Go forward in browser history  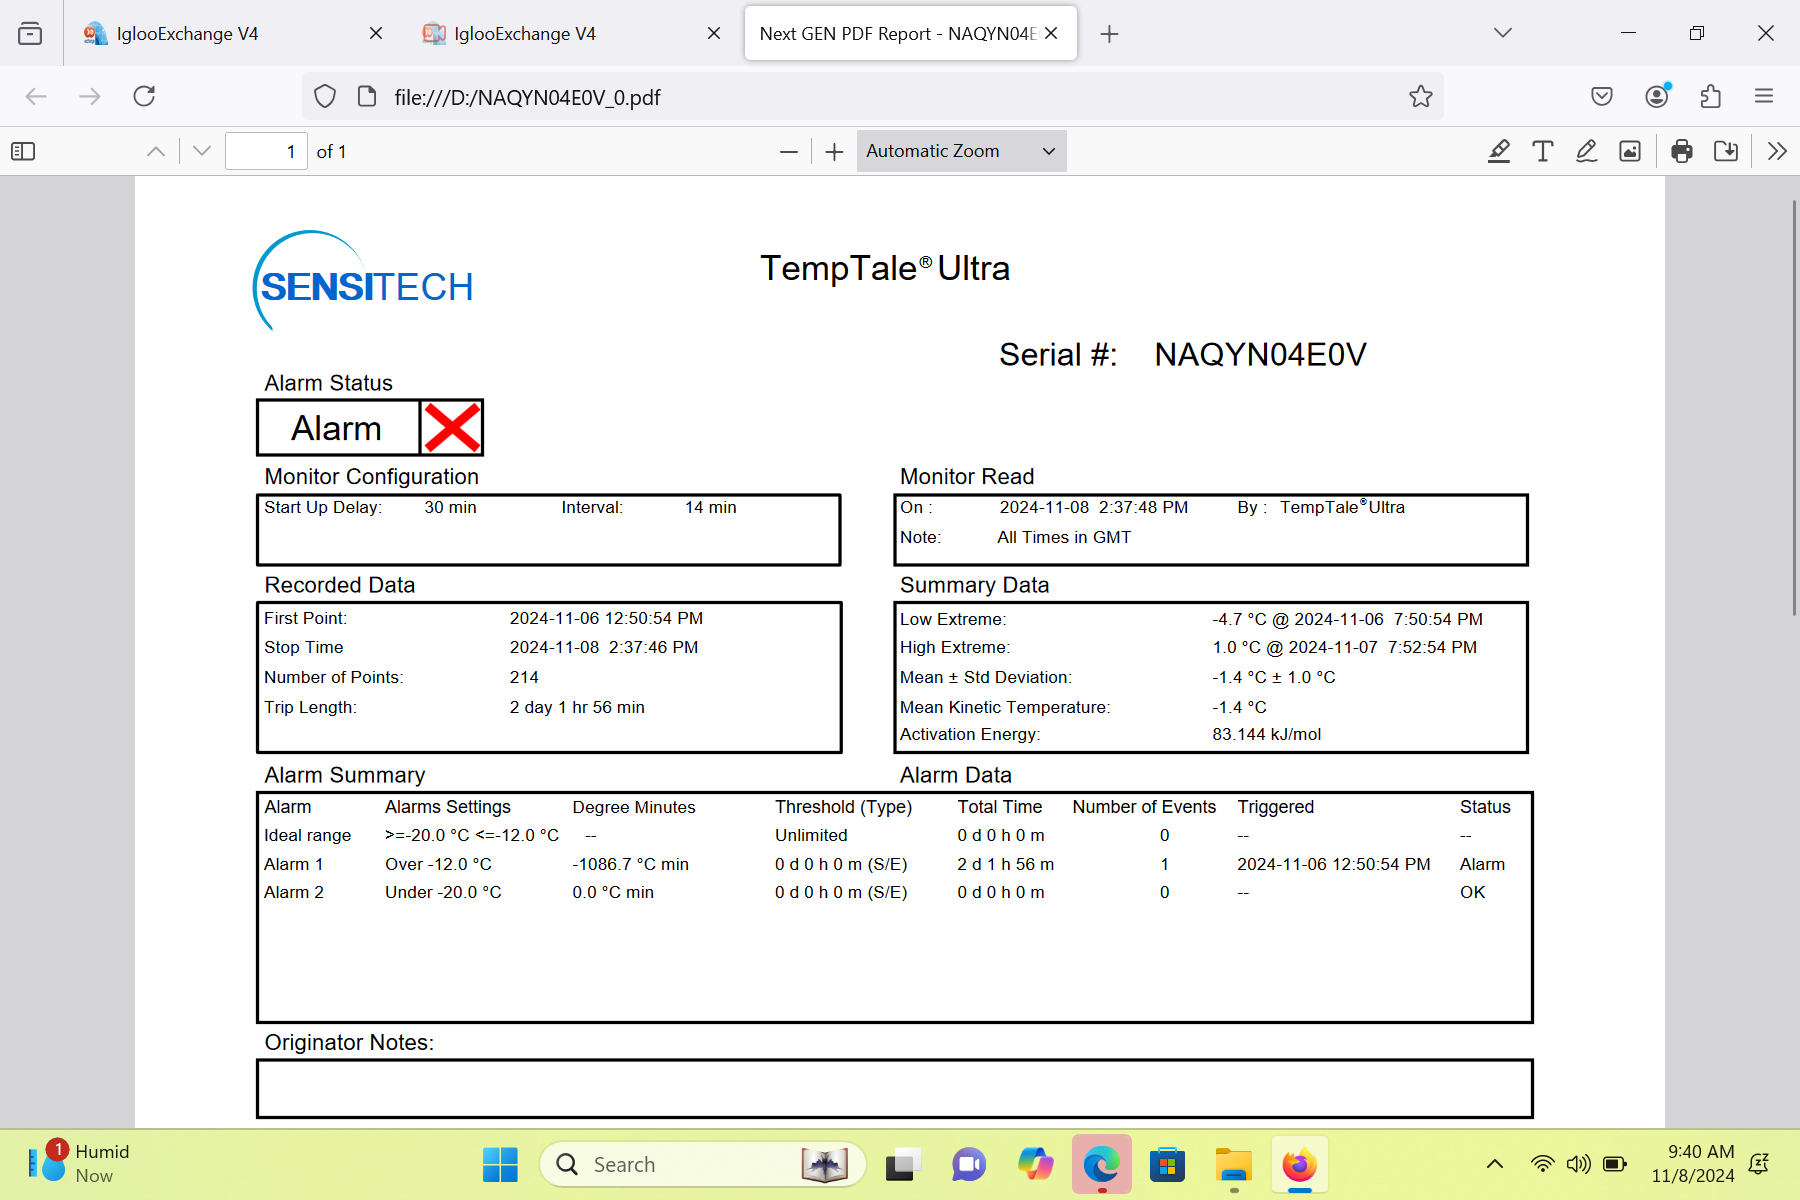pos(90,96)
